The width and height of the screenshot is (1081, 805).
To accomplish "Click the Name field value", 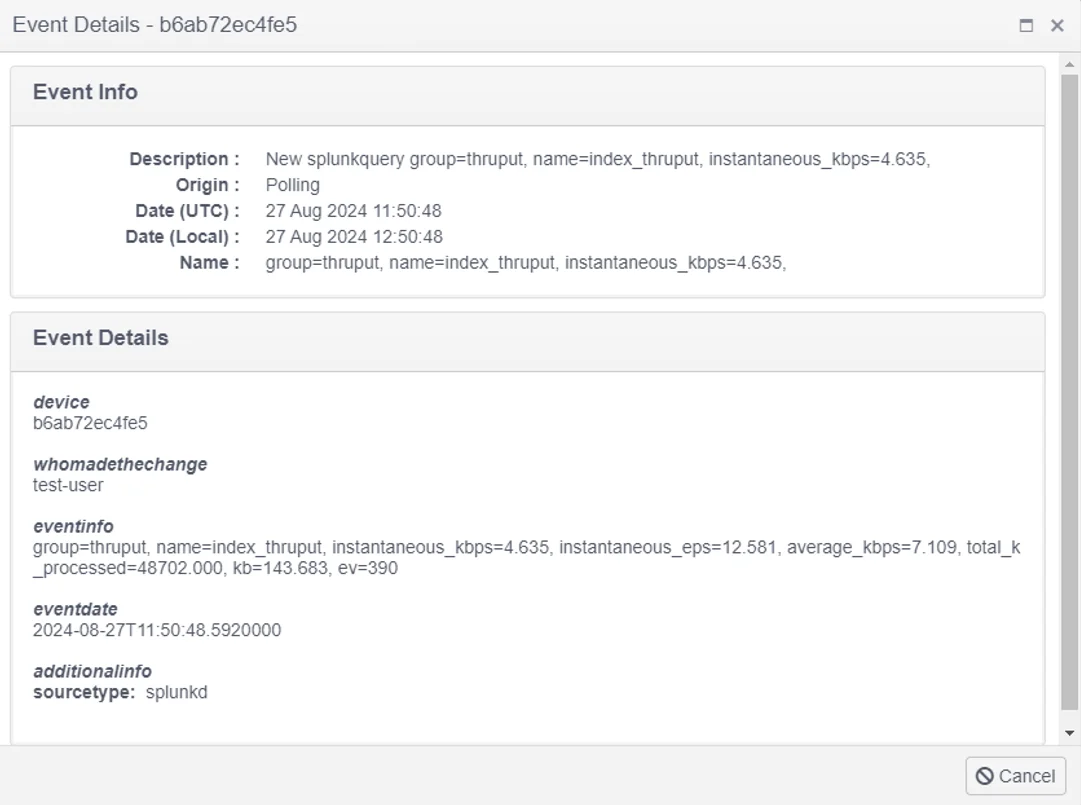I will [x=526, y=263].
